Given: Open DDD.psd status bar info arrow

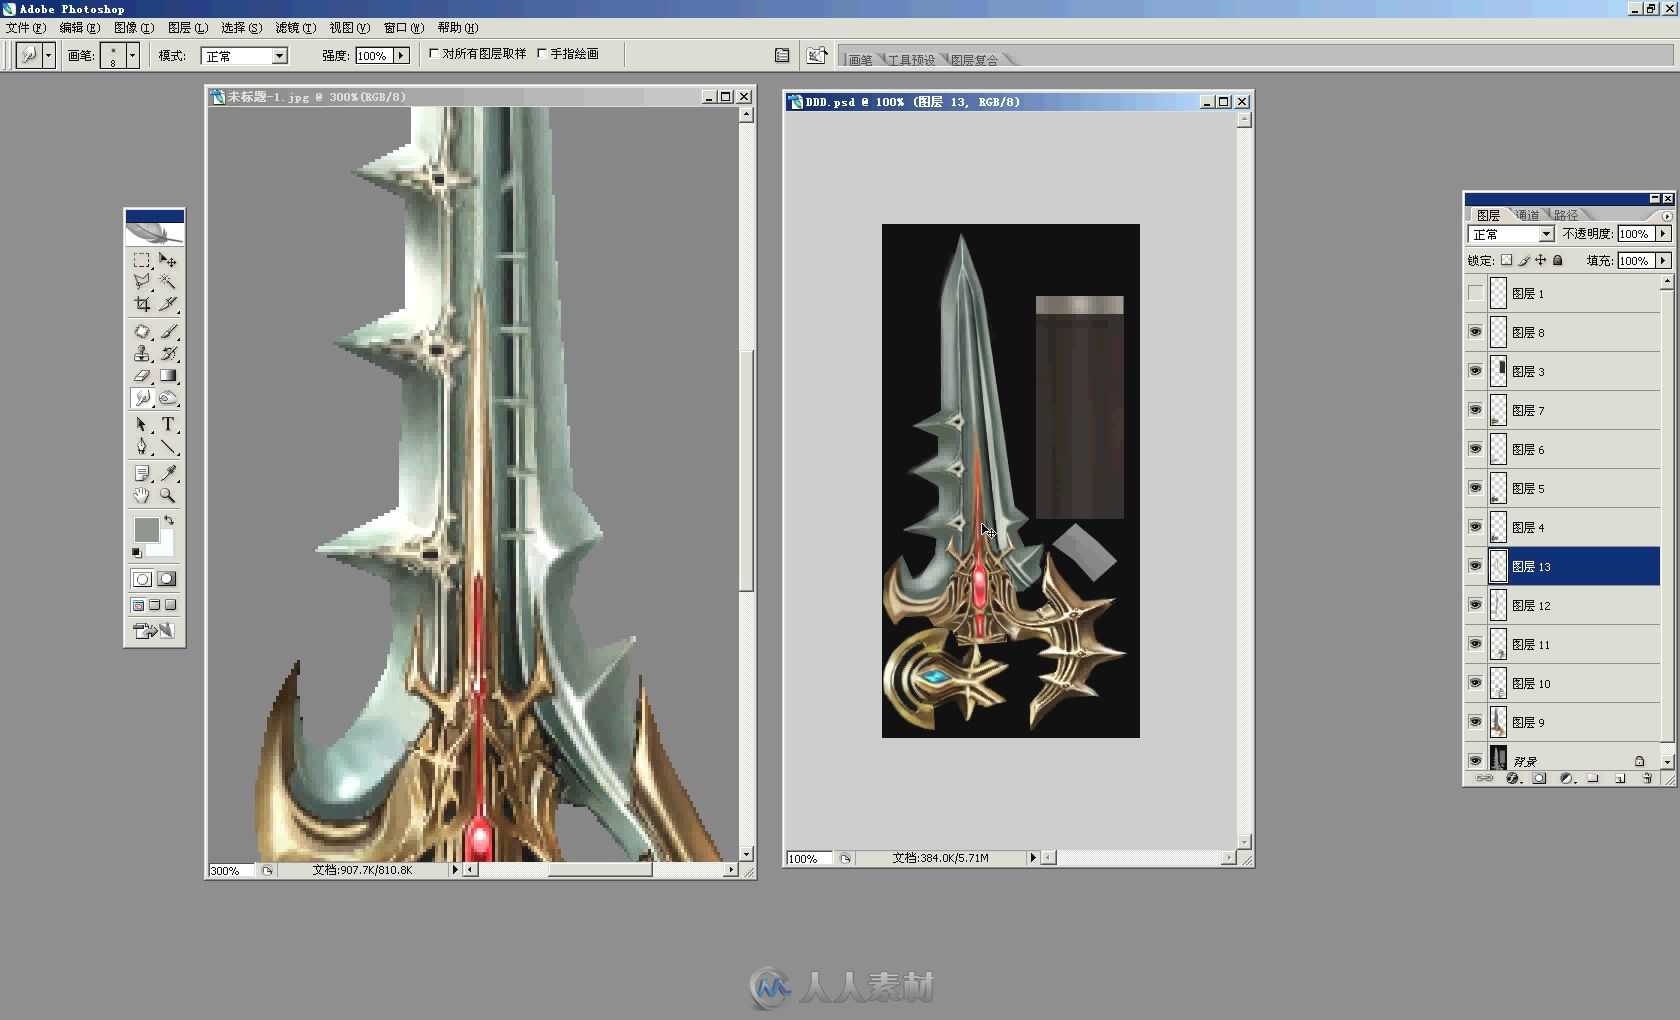Looking at the screenshot, I should click(1032, 858).
